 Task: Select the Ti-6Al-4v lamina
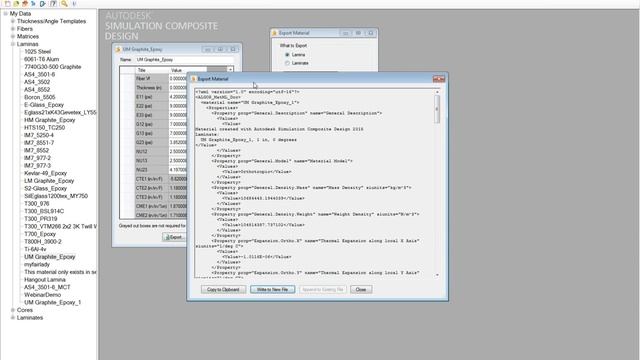[x=35, y=249]
